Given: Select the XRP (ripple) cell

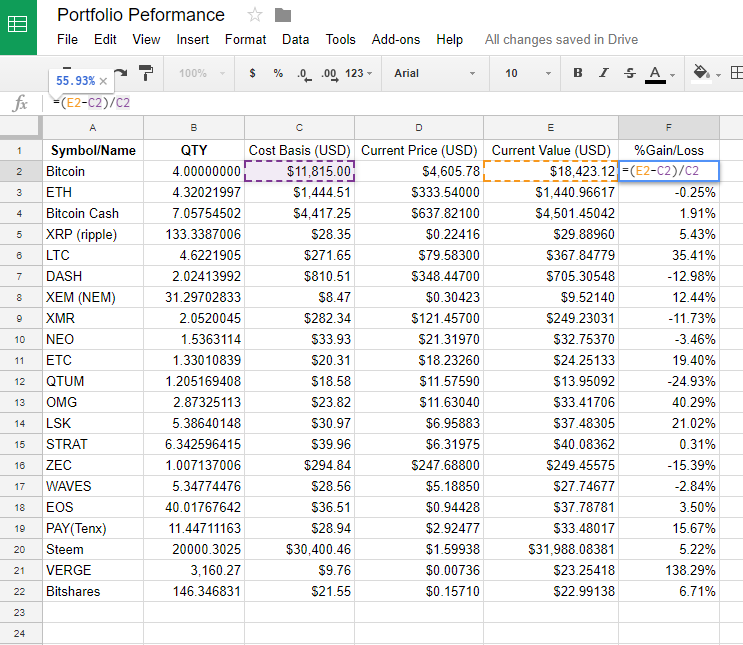Looking at the screenshot, I should coord(93,234).
